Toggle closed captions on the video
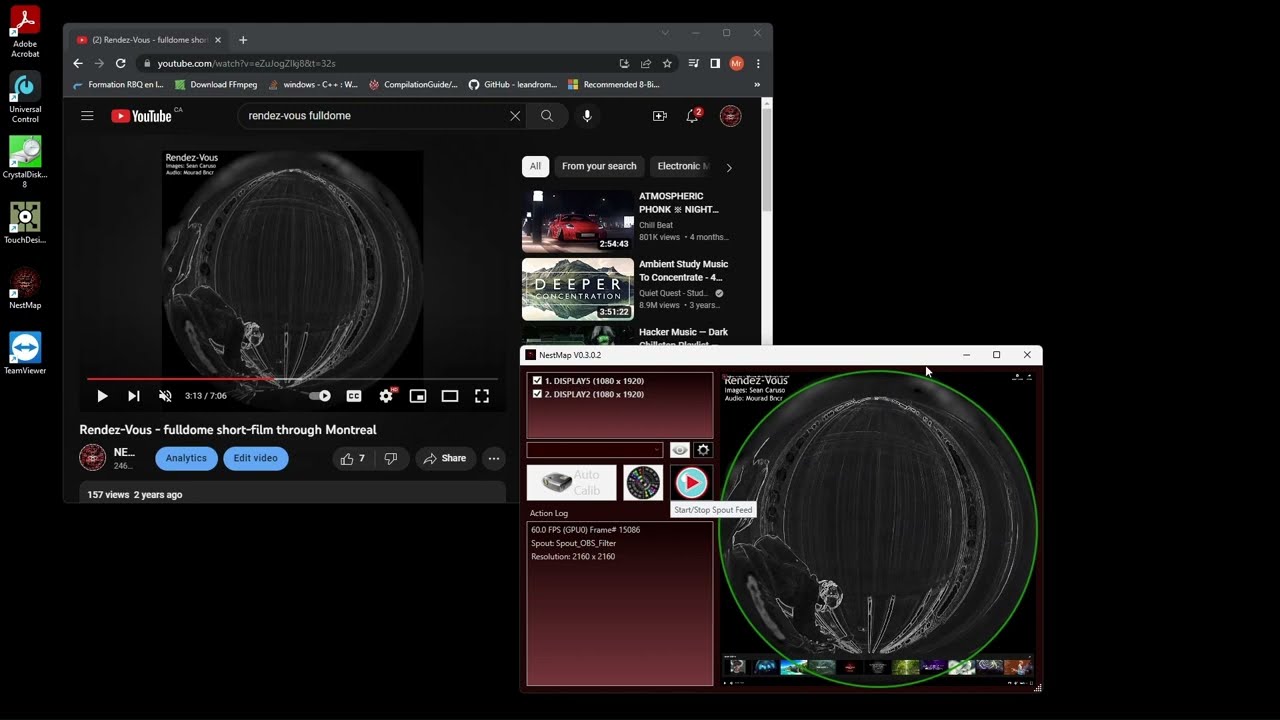Viewport: 1280px width, 720px height. tap(354, 396)
